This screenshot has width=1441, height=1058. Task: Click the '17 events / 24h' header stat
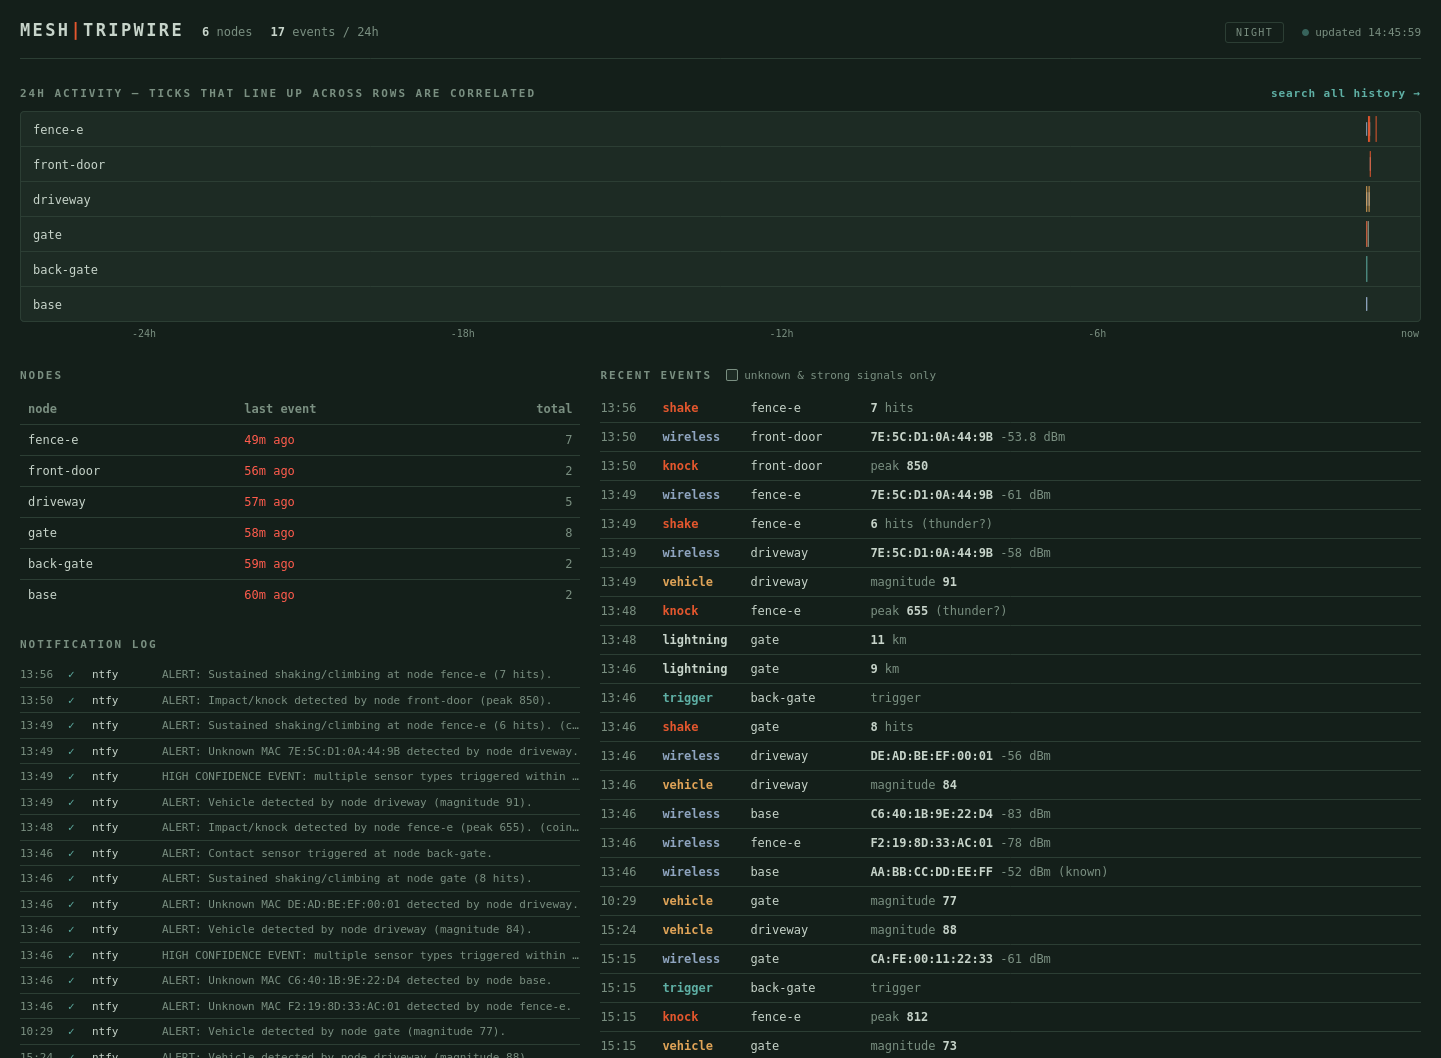[324, 32]
